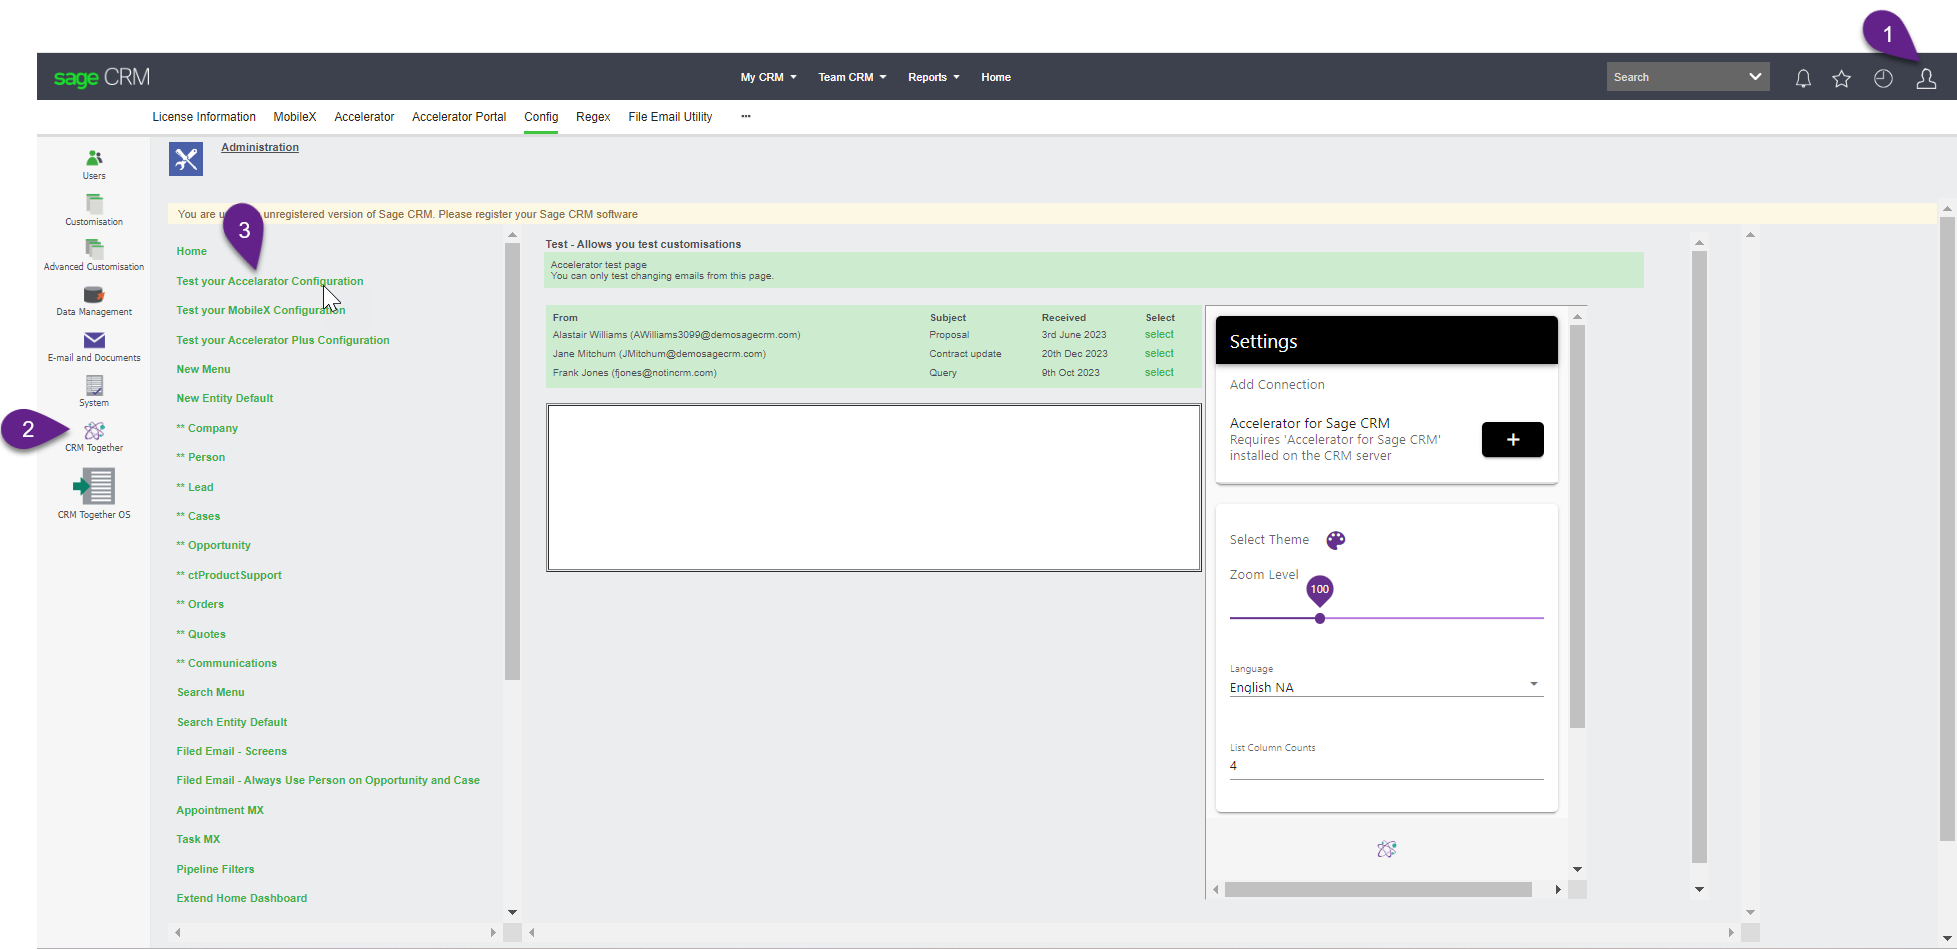This screenshot has width=1957, height=949.
Task: Switch to Accelerator tab
Action: pyautogui.click(x=364, y=117)
